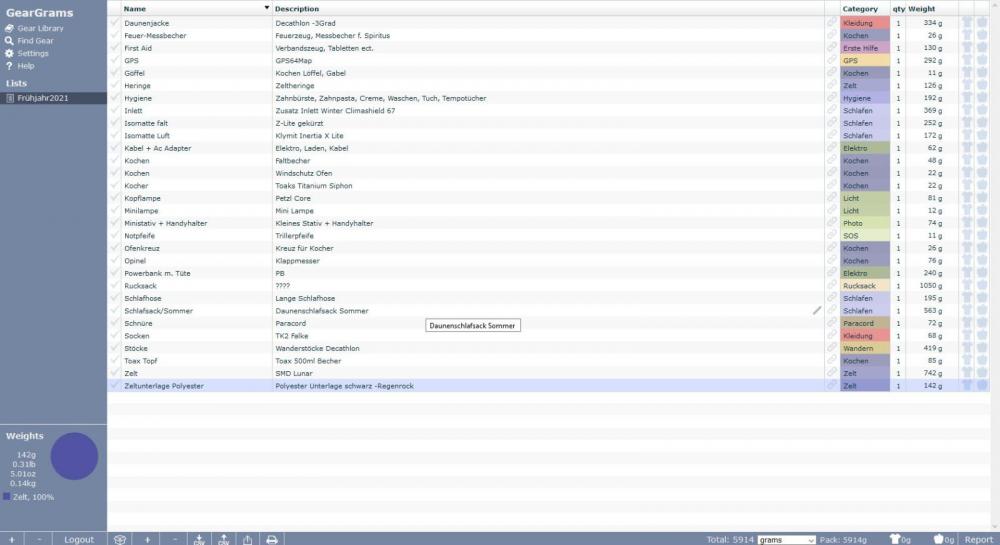Click the print list icon in bottom toolbar
This screenshot has height=545, width=1000.
coord(271,539)
